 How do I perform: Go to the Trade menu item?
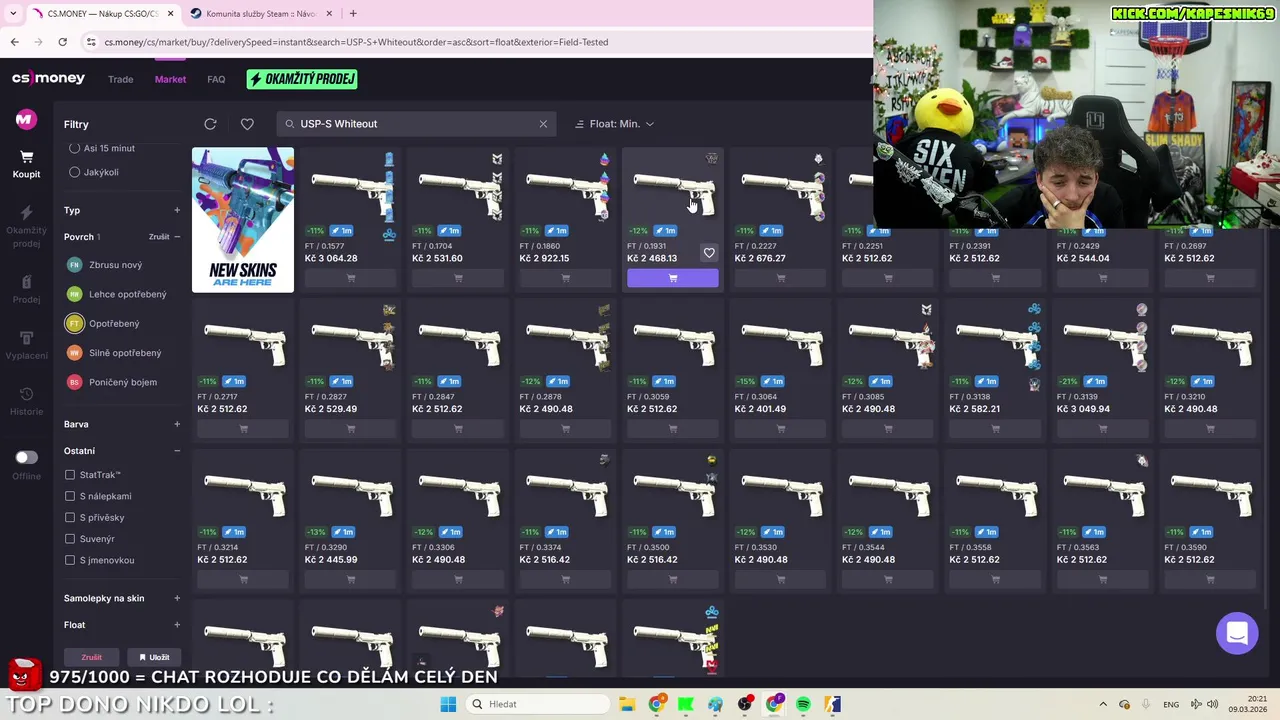click(121, 79)
